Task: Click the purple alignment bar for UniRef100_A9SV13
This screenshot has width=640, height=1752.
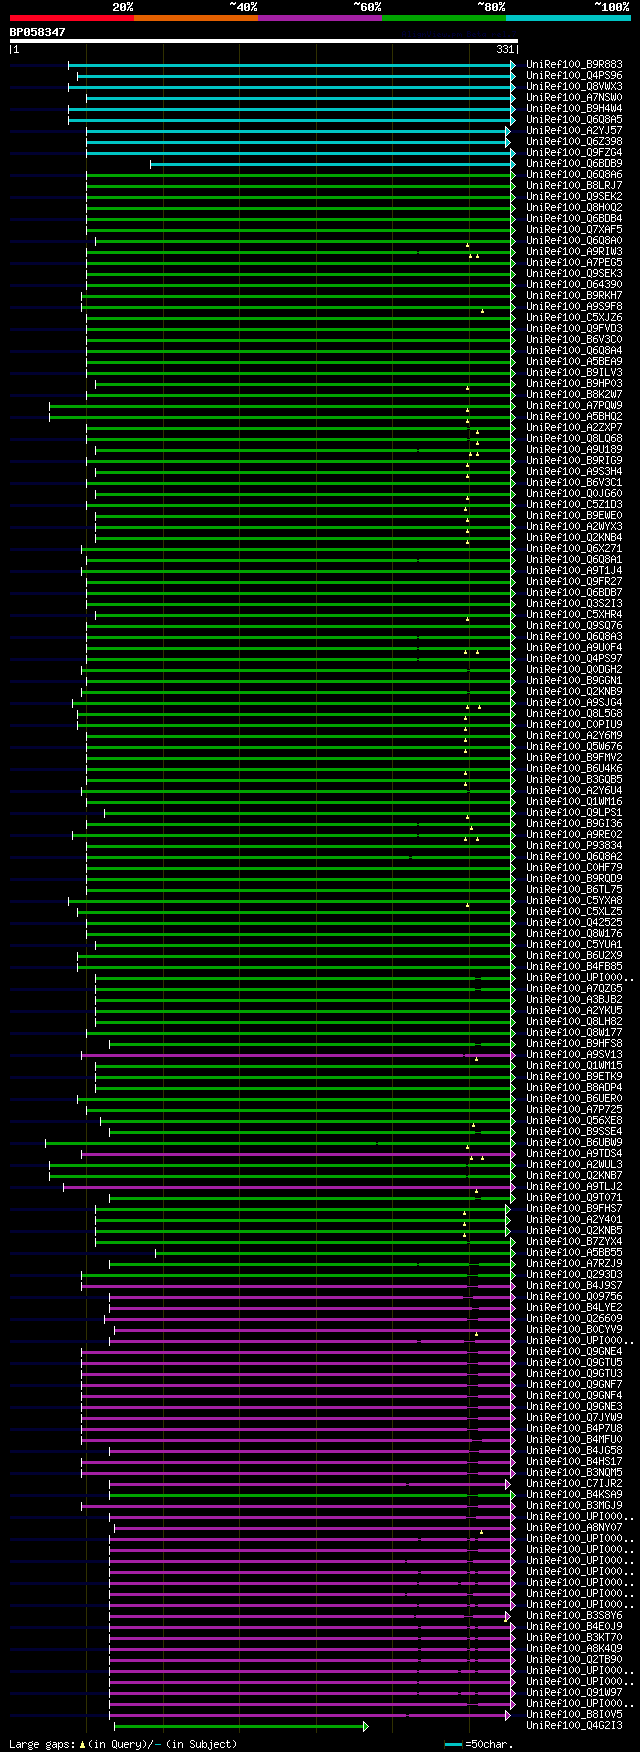Action: coord(297,1055)
